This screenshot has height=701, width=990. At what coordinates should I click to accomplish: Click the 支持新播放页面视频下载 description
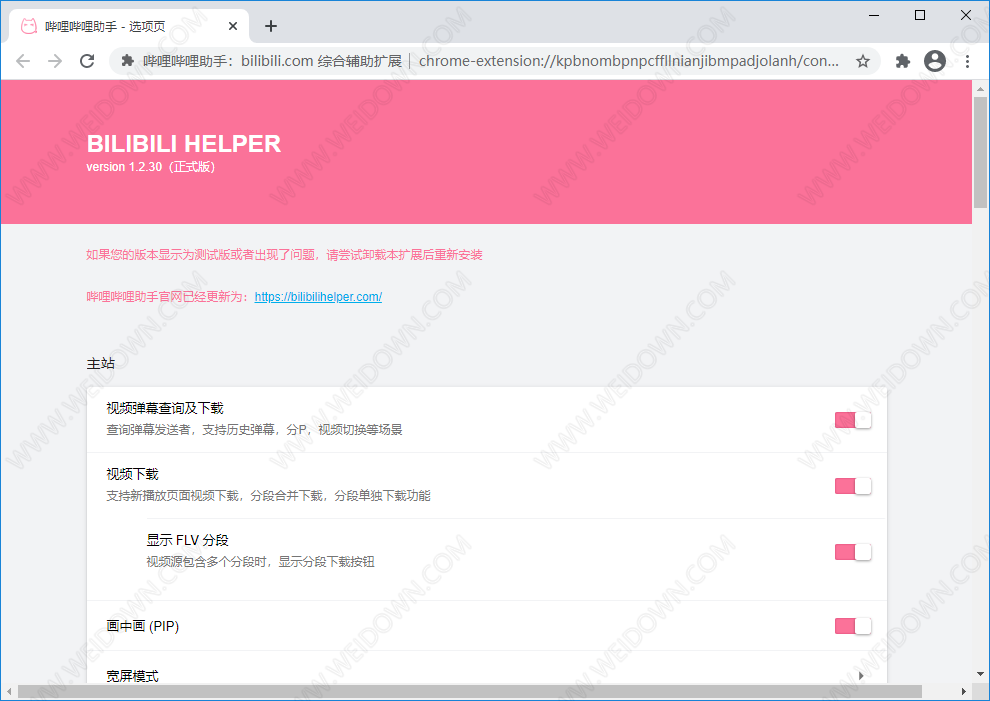(268, 496)
